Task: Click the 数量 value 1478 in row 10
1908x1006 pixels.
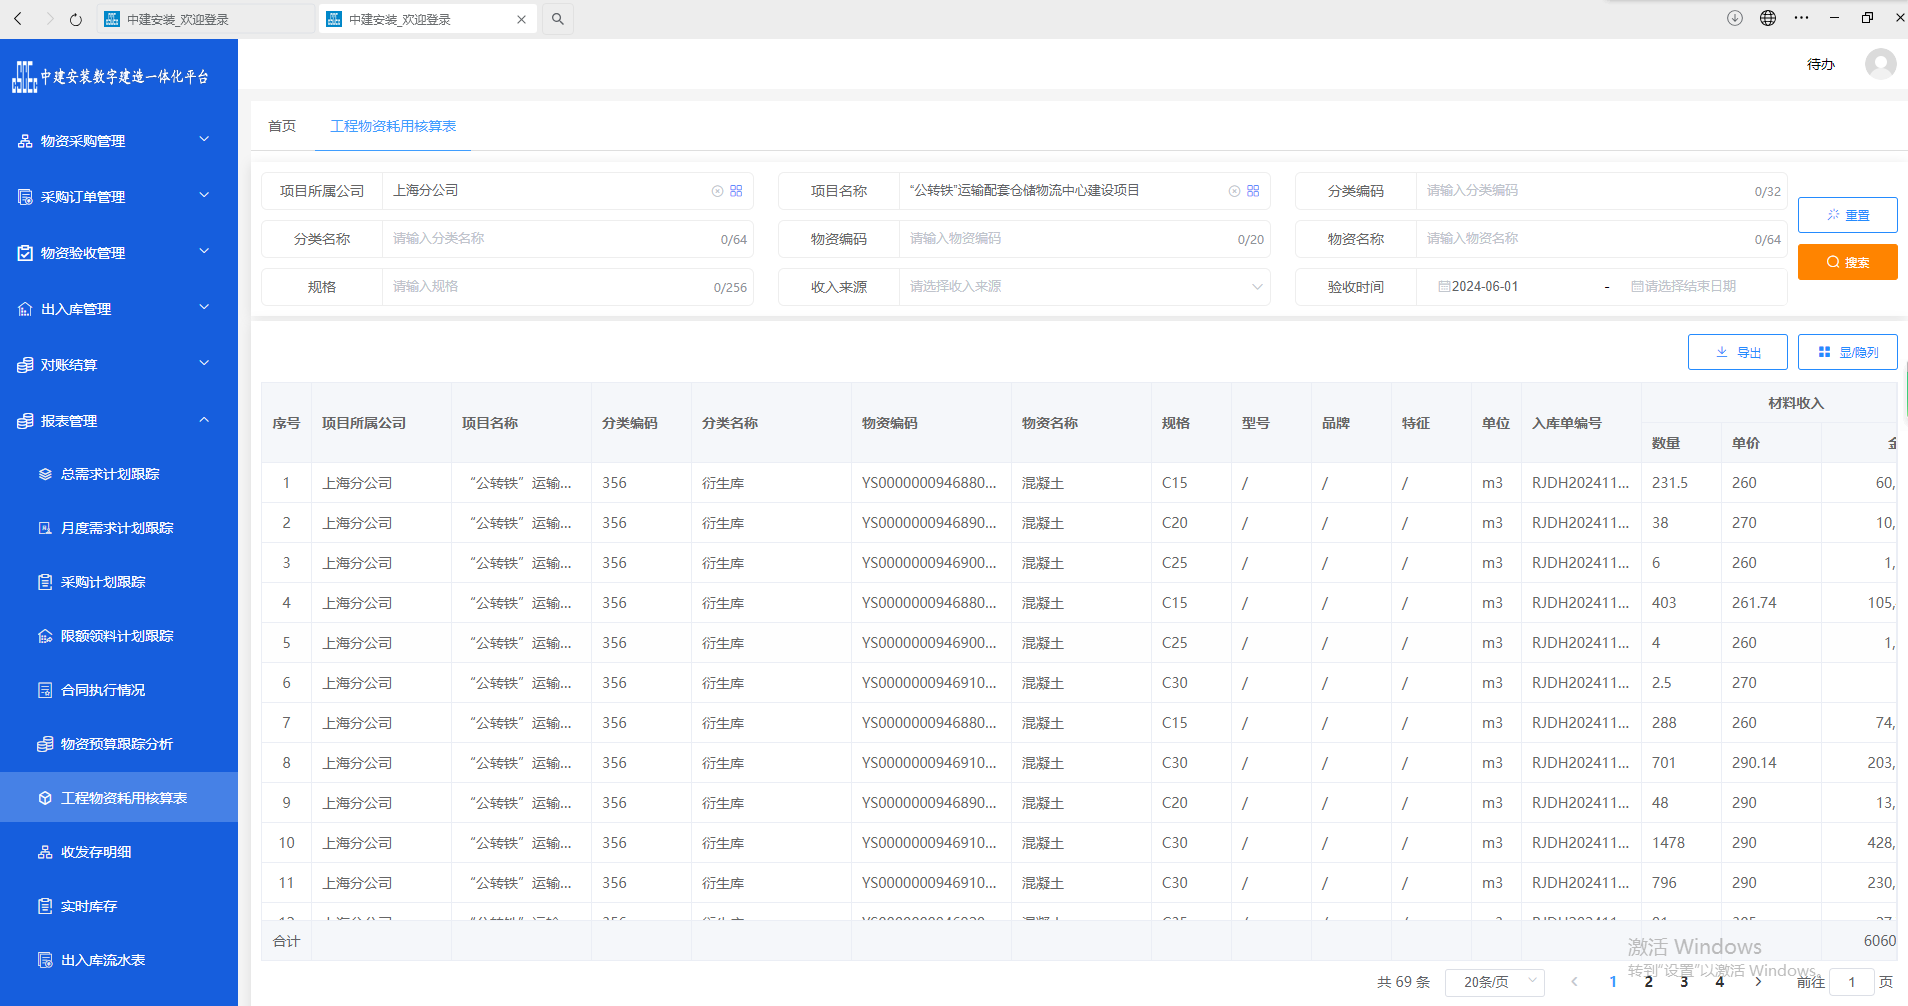Action: click(x=1668, y=843)
